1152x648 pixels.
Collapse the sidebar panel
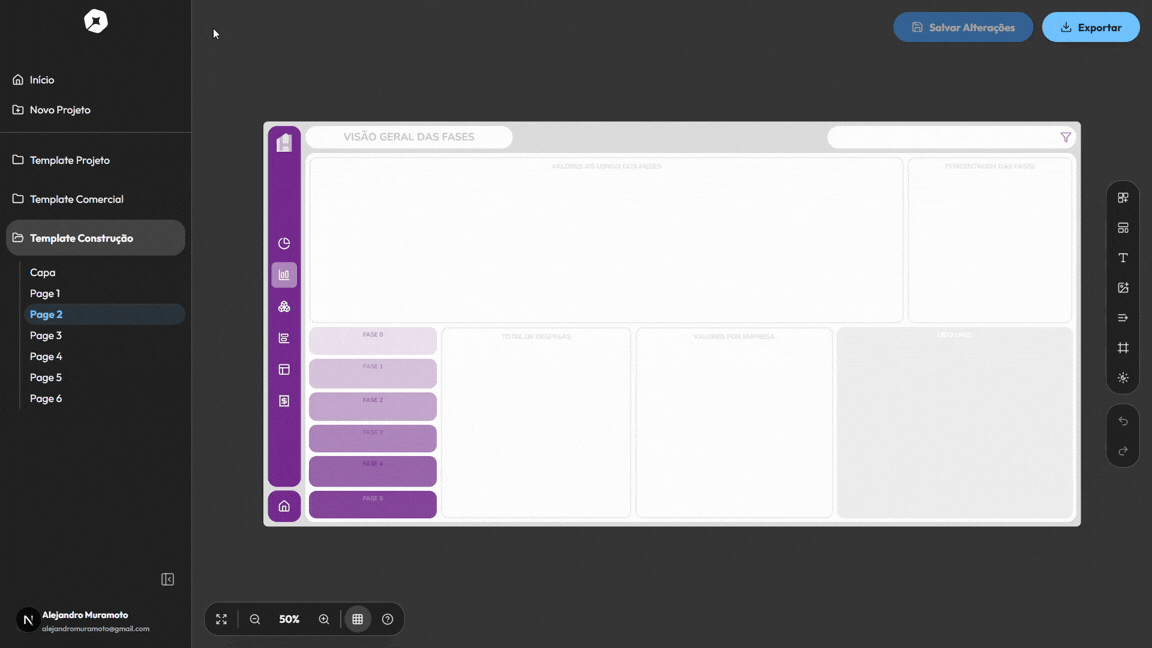pos(168,580)
